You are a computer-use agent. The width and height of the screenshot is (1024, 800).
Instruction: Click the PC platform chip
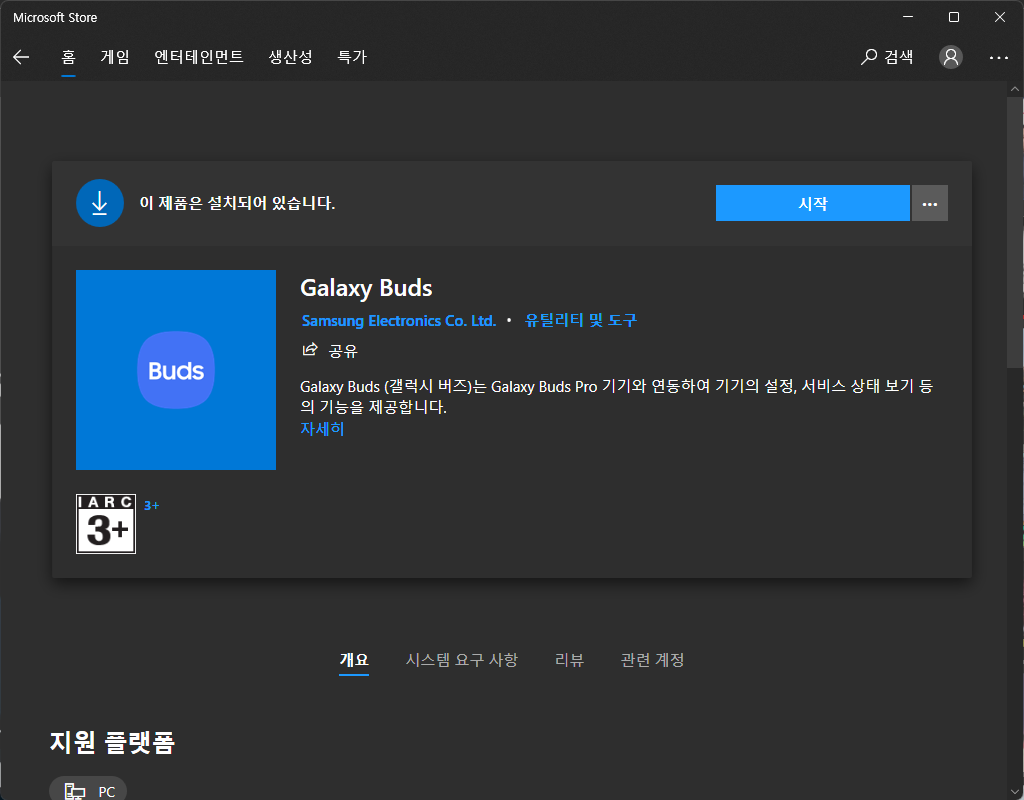coord(88,790)
